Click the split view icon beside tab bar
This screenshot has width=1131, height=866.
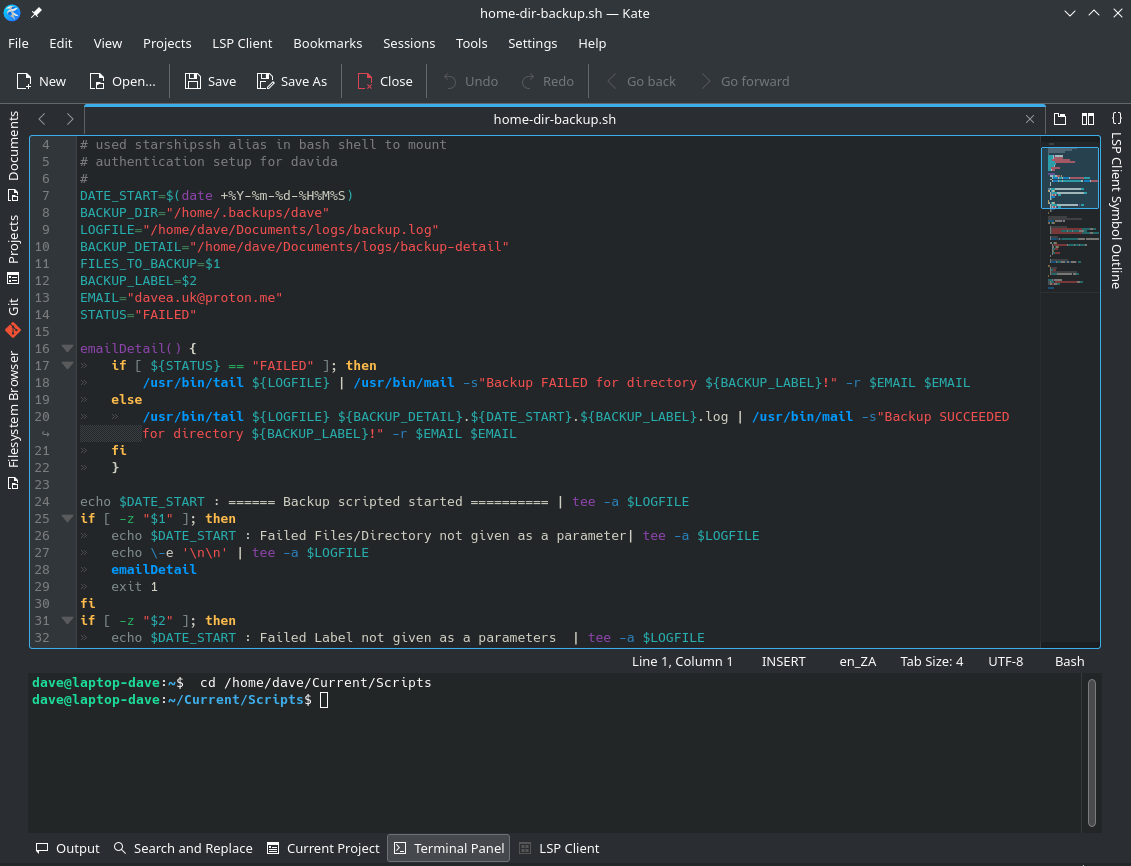coord(1088,119)
